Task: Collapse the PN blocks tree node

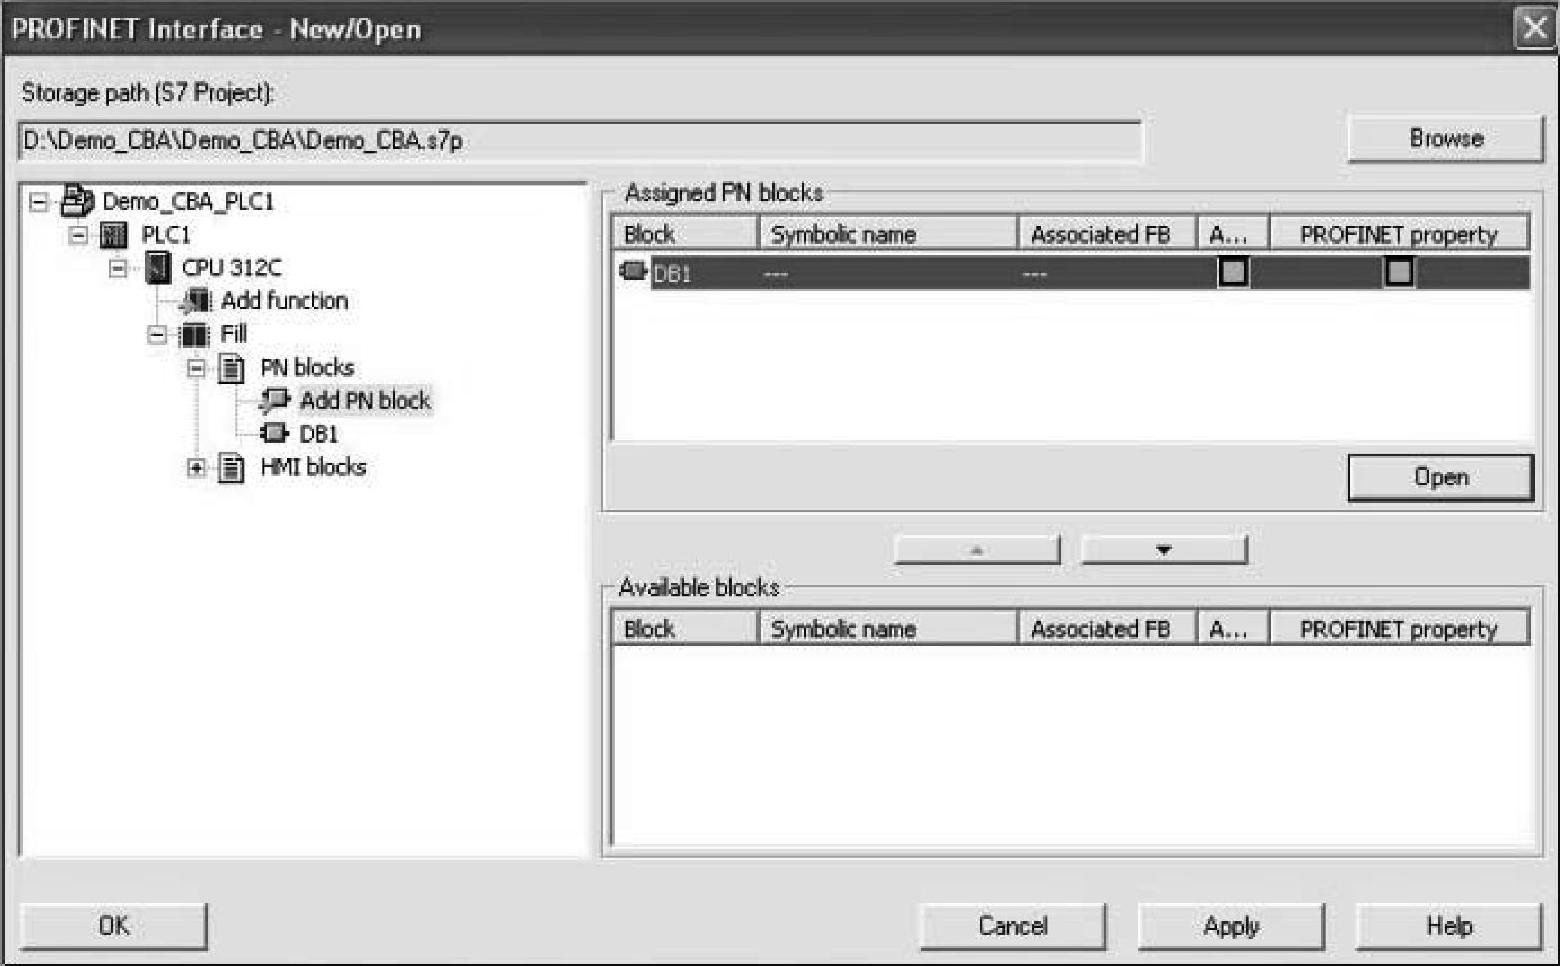Action: click(196, 368)
